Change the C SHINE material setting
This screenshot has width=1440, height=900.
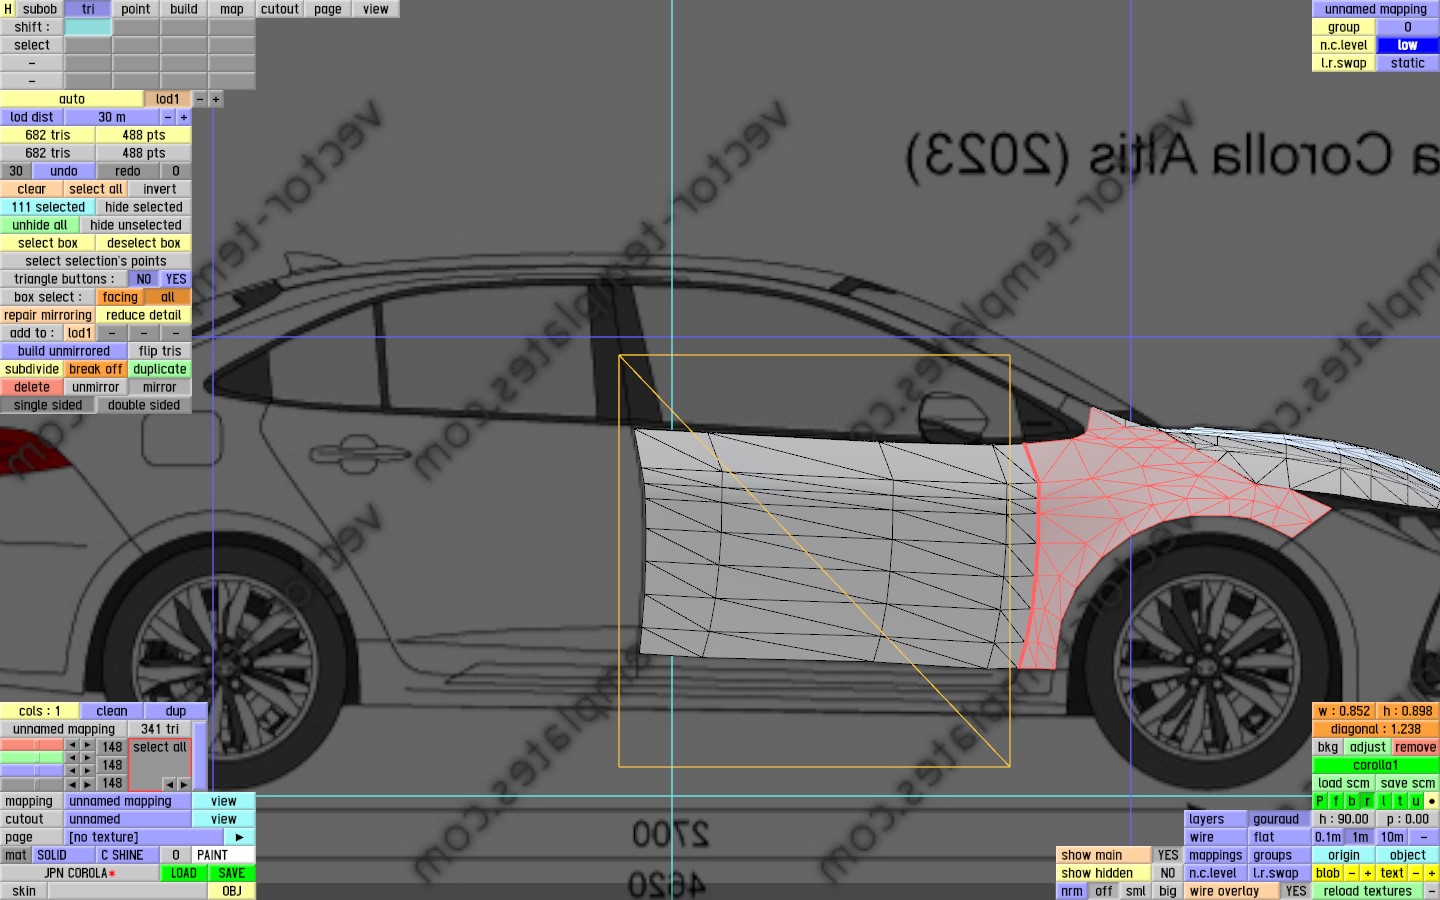128,855
